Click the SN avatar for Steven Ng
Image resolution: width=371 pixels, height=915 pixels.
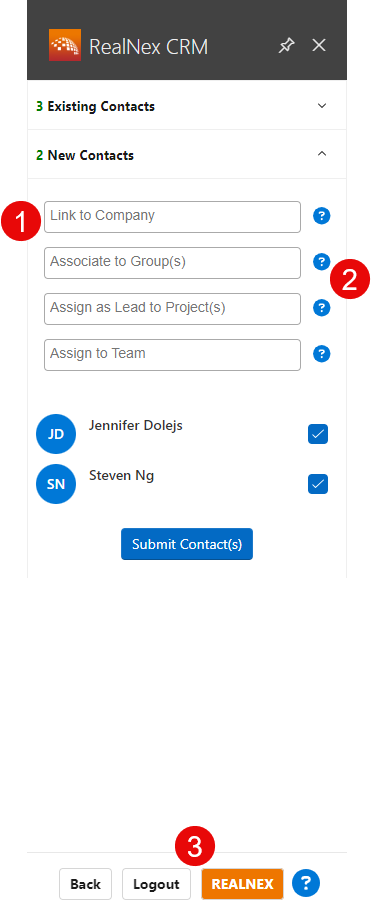56,484
